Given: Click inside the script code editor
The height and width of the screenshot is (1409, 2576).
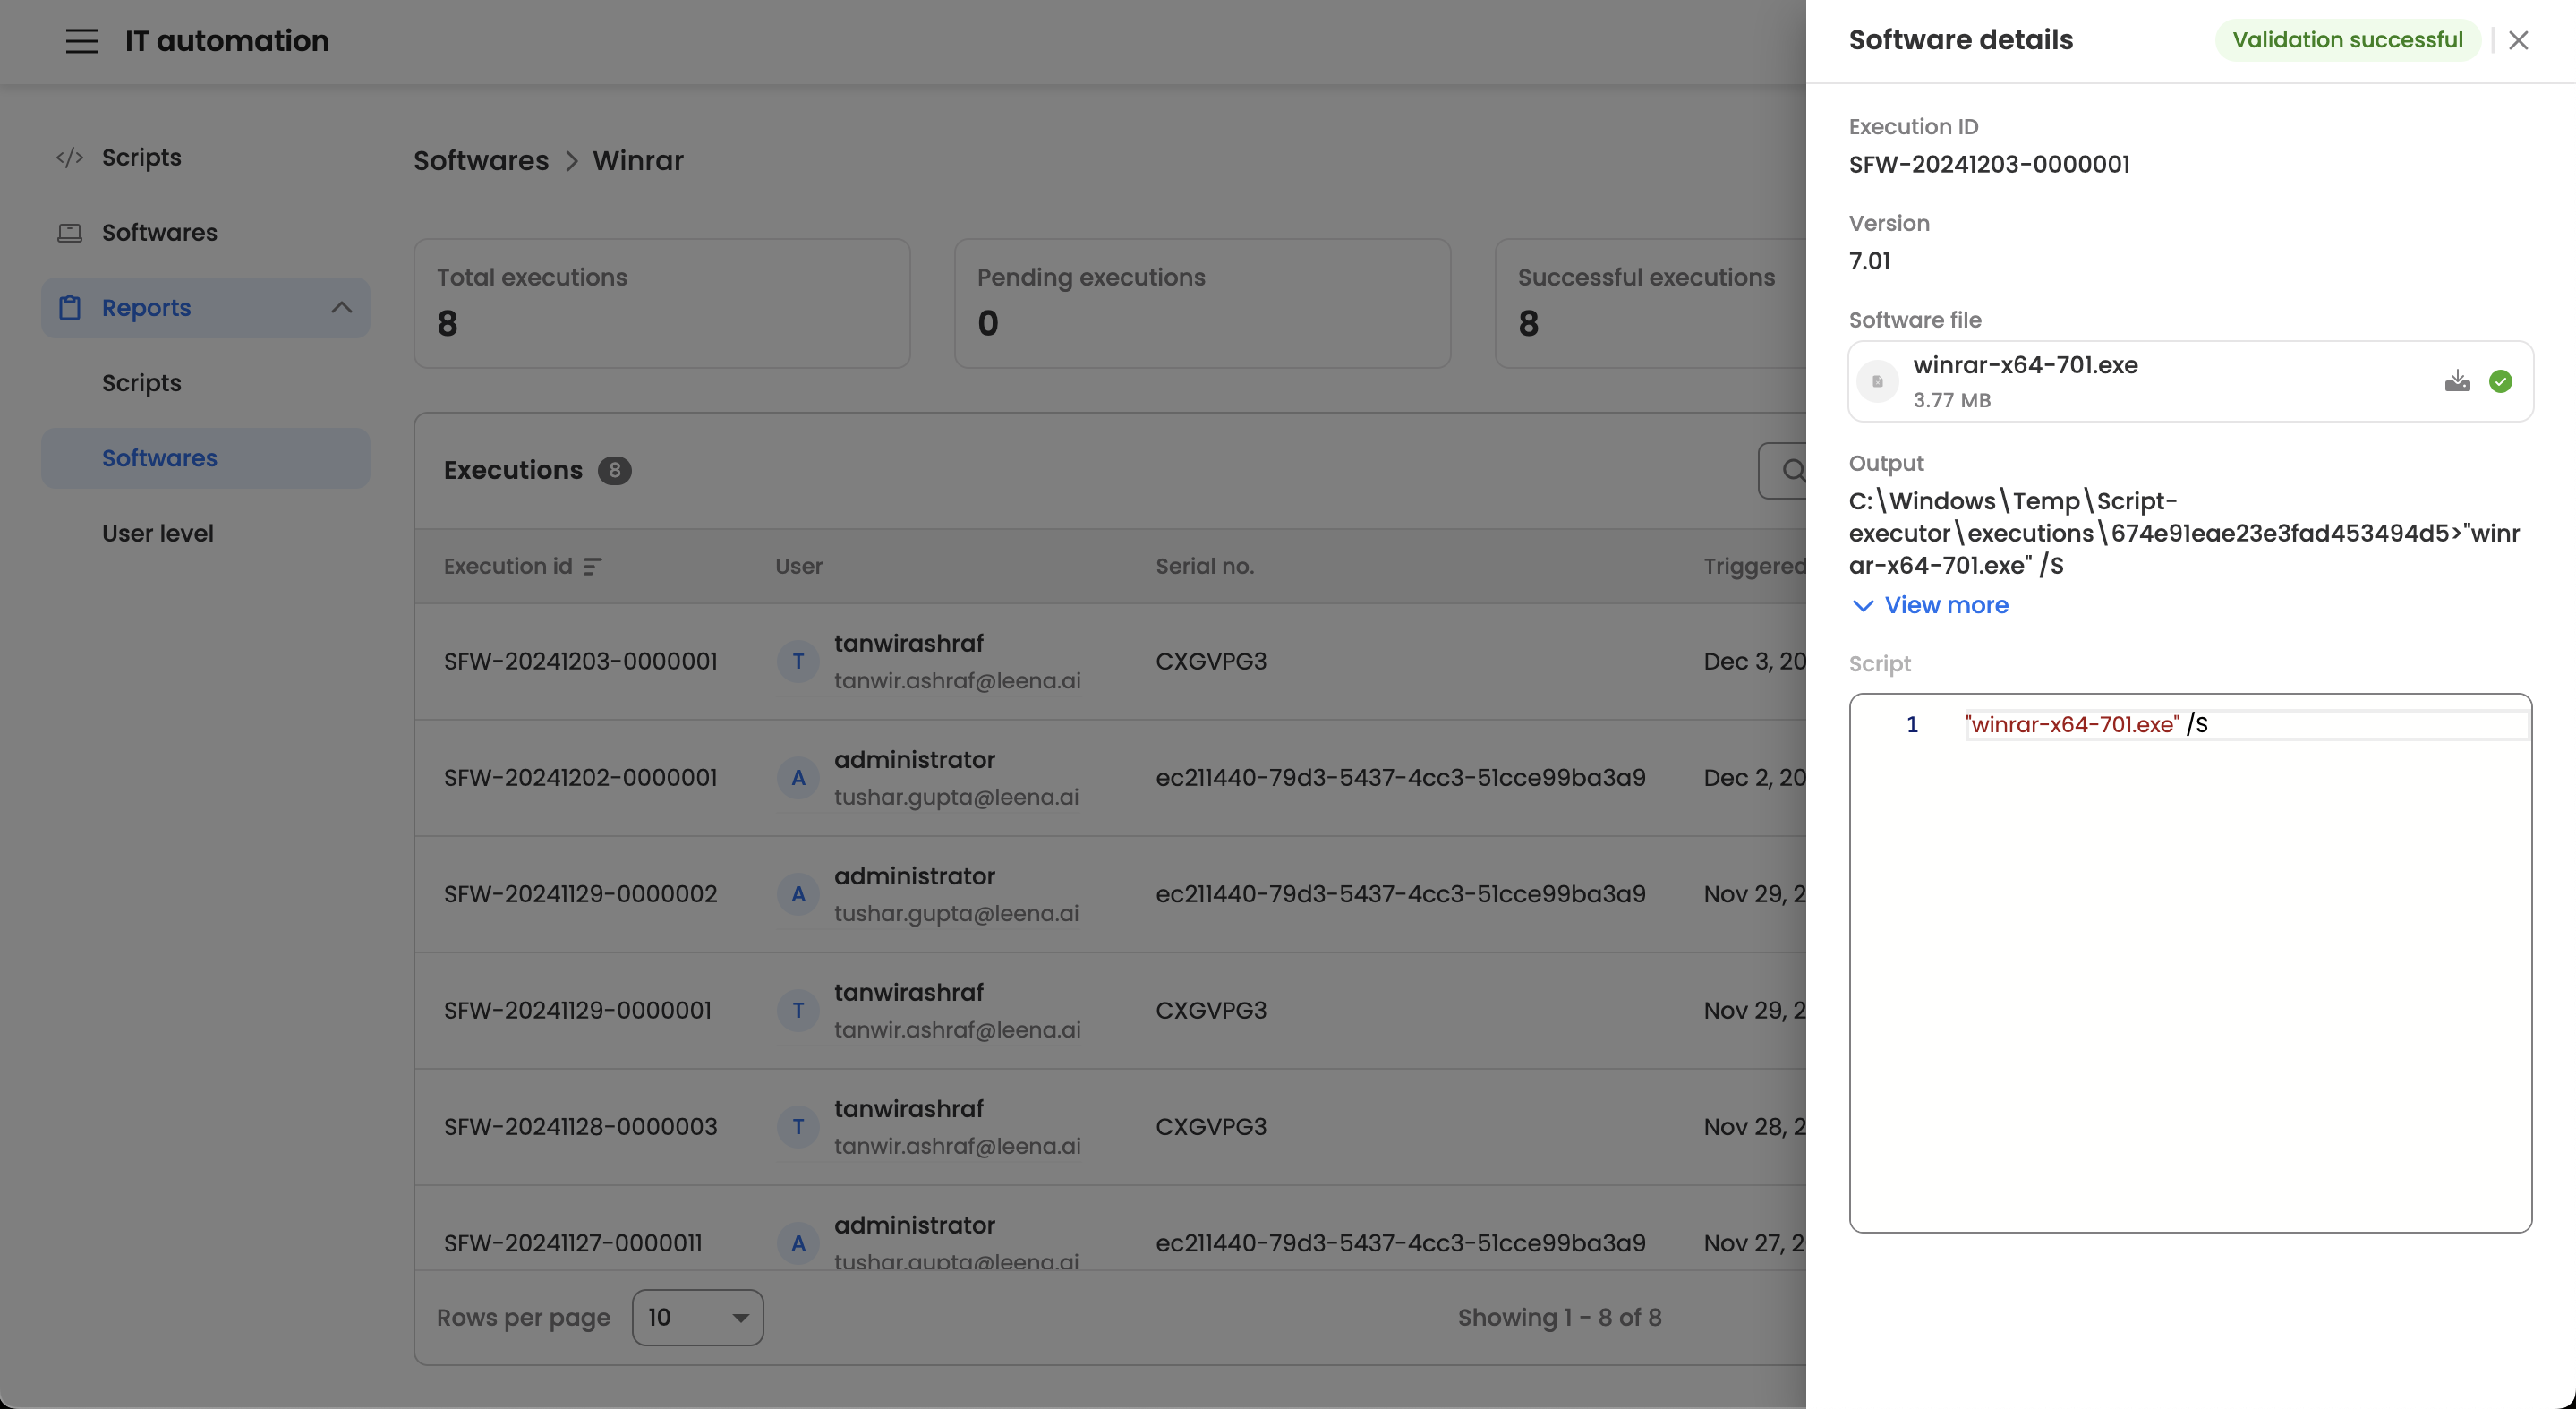Looking at the screenshot, I should click(2190, 960).
